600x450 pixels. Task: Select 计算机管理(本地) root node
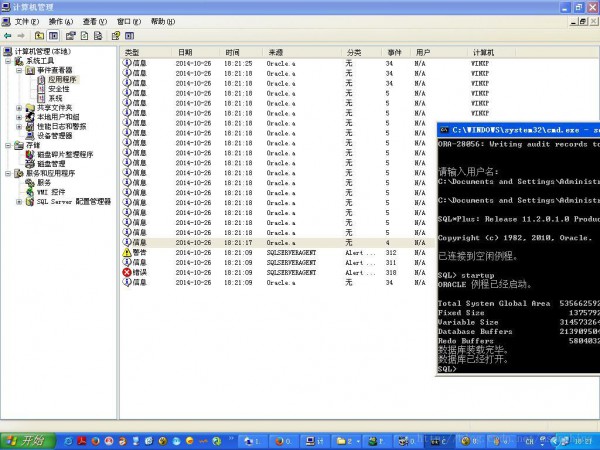click(x=42, y=51)
